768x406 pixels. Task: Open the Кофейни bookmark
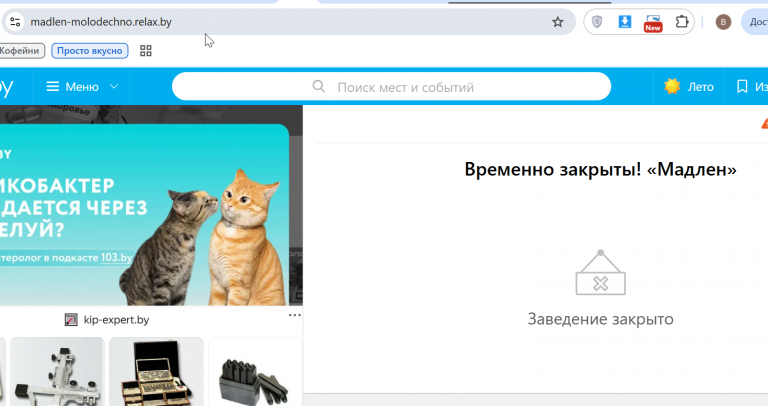(x=20, y=50)
